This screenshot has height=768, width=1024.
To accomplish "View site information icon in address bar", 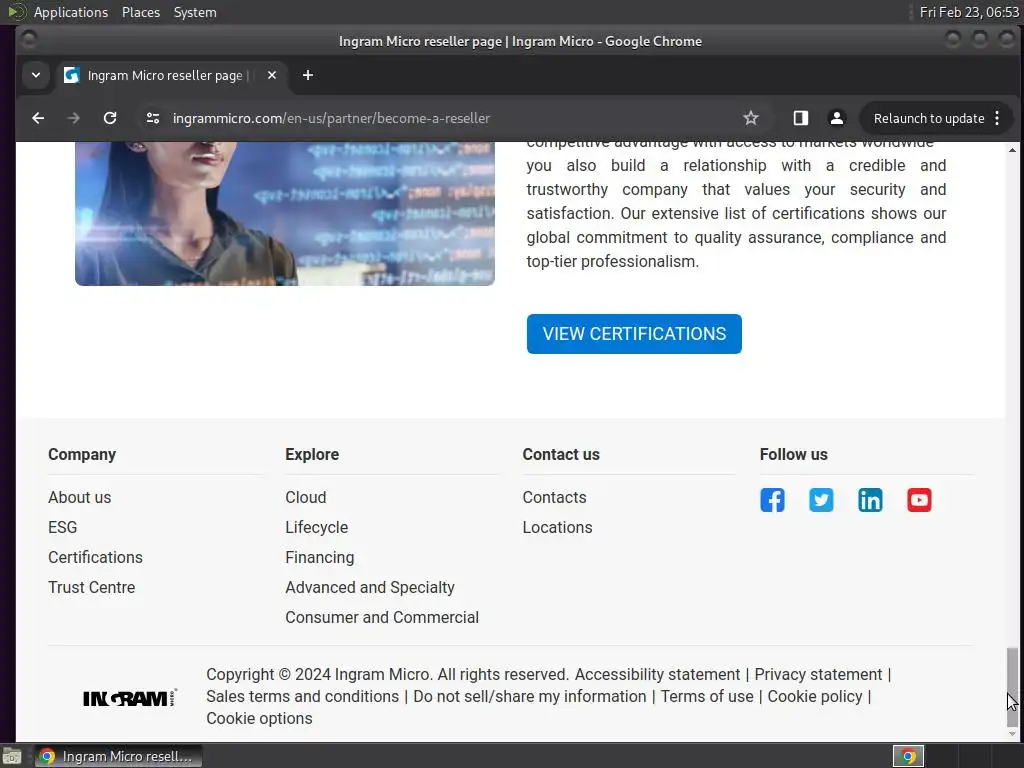I will pyautogui.click(x=153, y=118).
